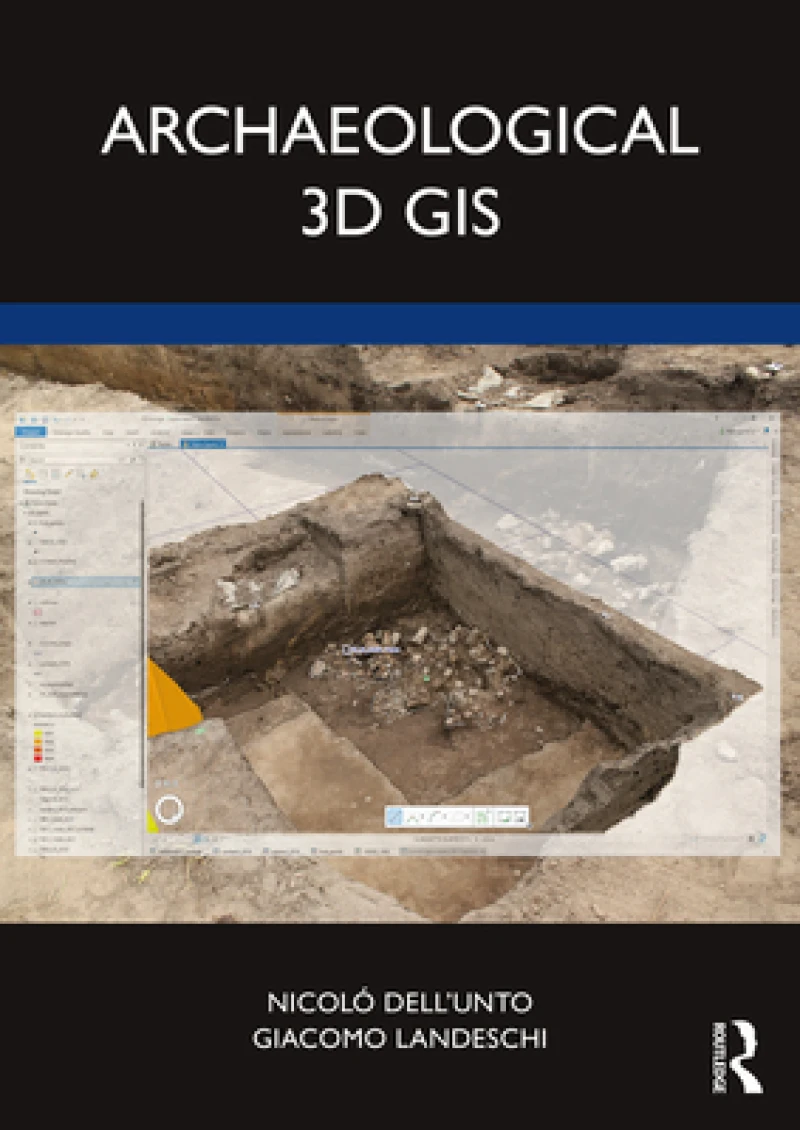Uncheck the topmost layer in the Contents pane

click(26, 503)
